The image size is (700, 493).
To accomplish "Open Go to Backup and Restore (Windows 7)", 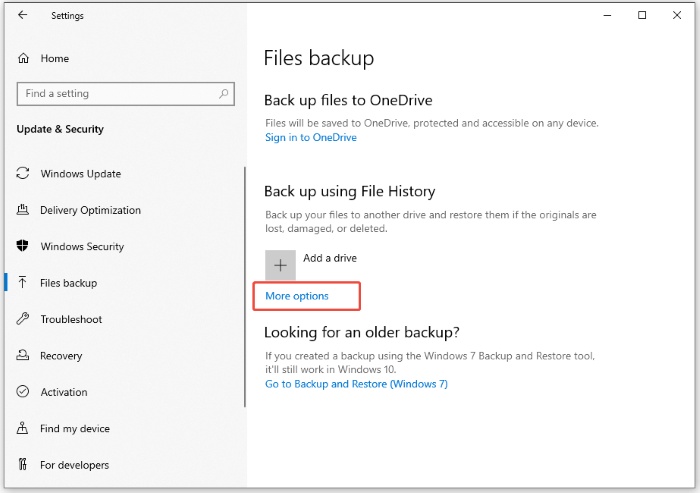I will coord(356,384).
